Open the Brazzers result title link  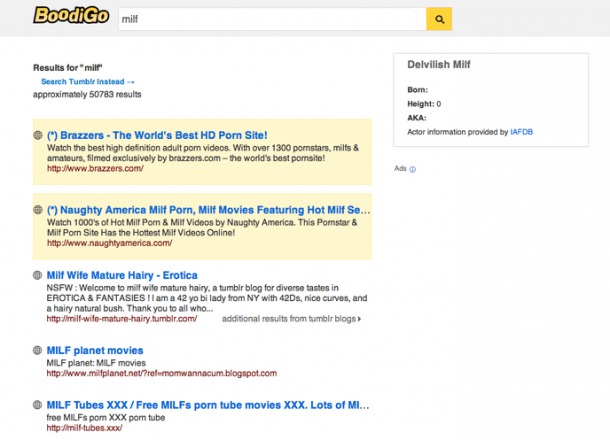pyautogui.click(x=157, y=135)
